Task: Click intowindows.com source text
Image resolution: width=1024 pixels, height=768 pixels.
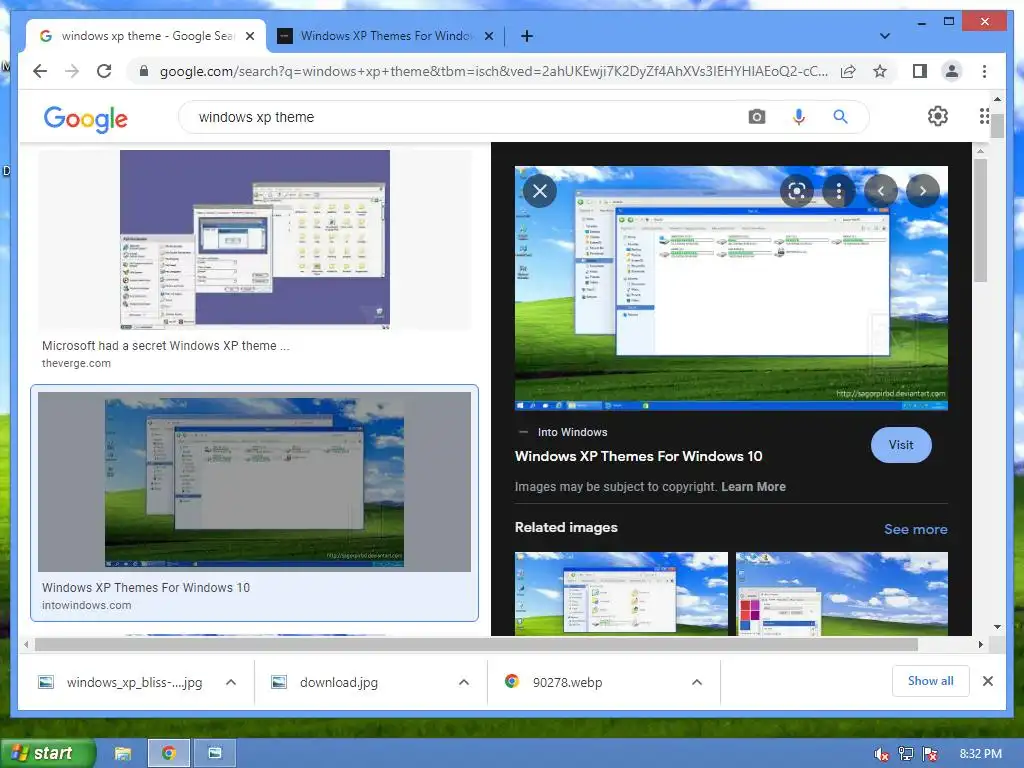Action: pos(87,605)
